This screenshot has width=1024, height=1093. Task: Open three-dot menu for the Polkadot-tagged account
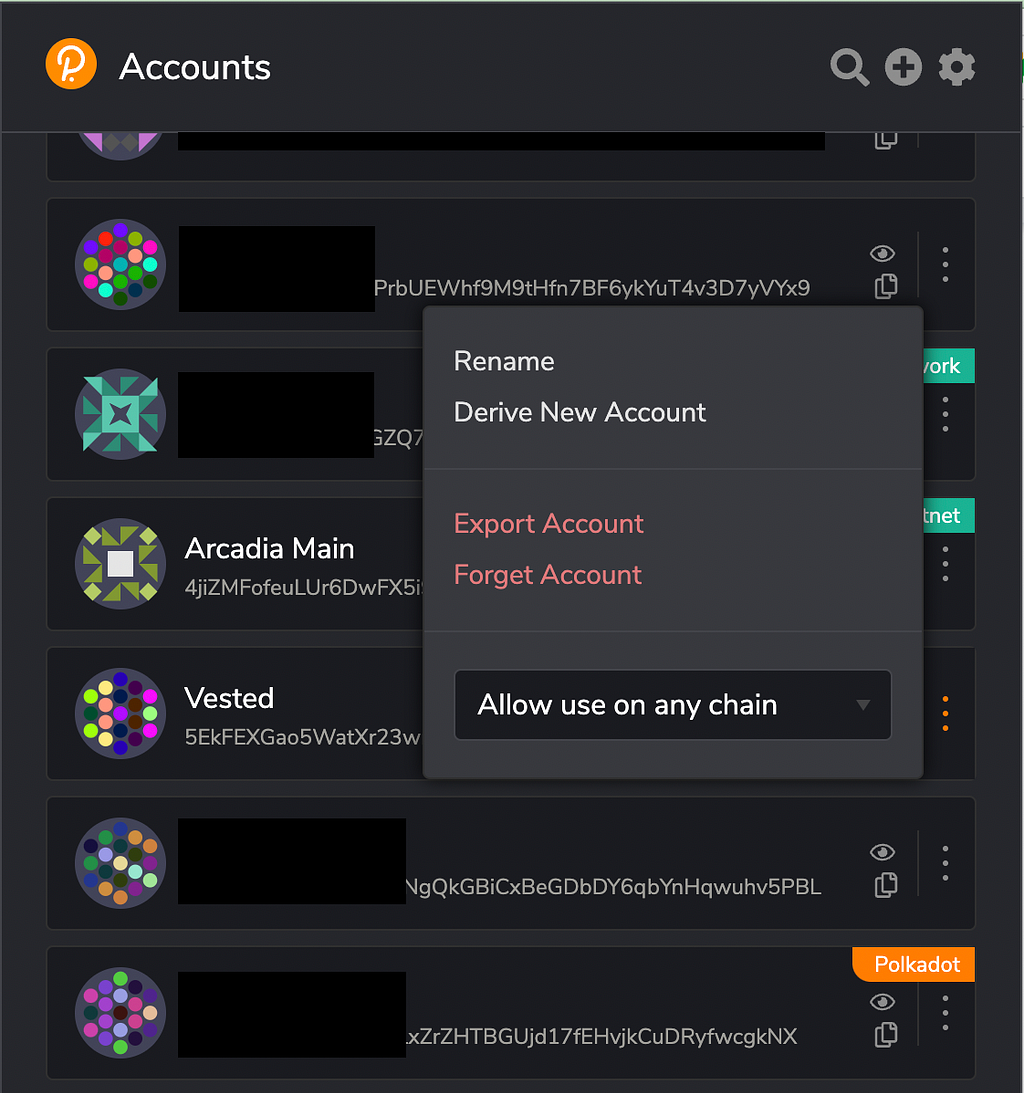click(x=945, y=1013)
